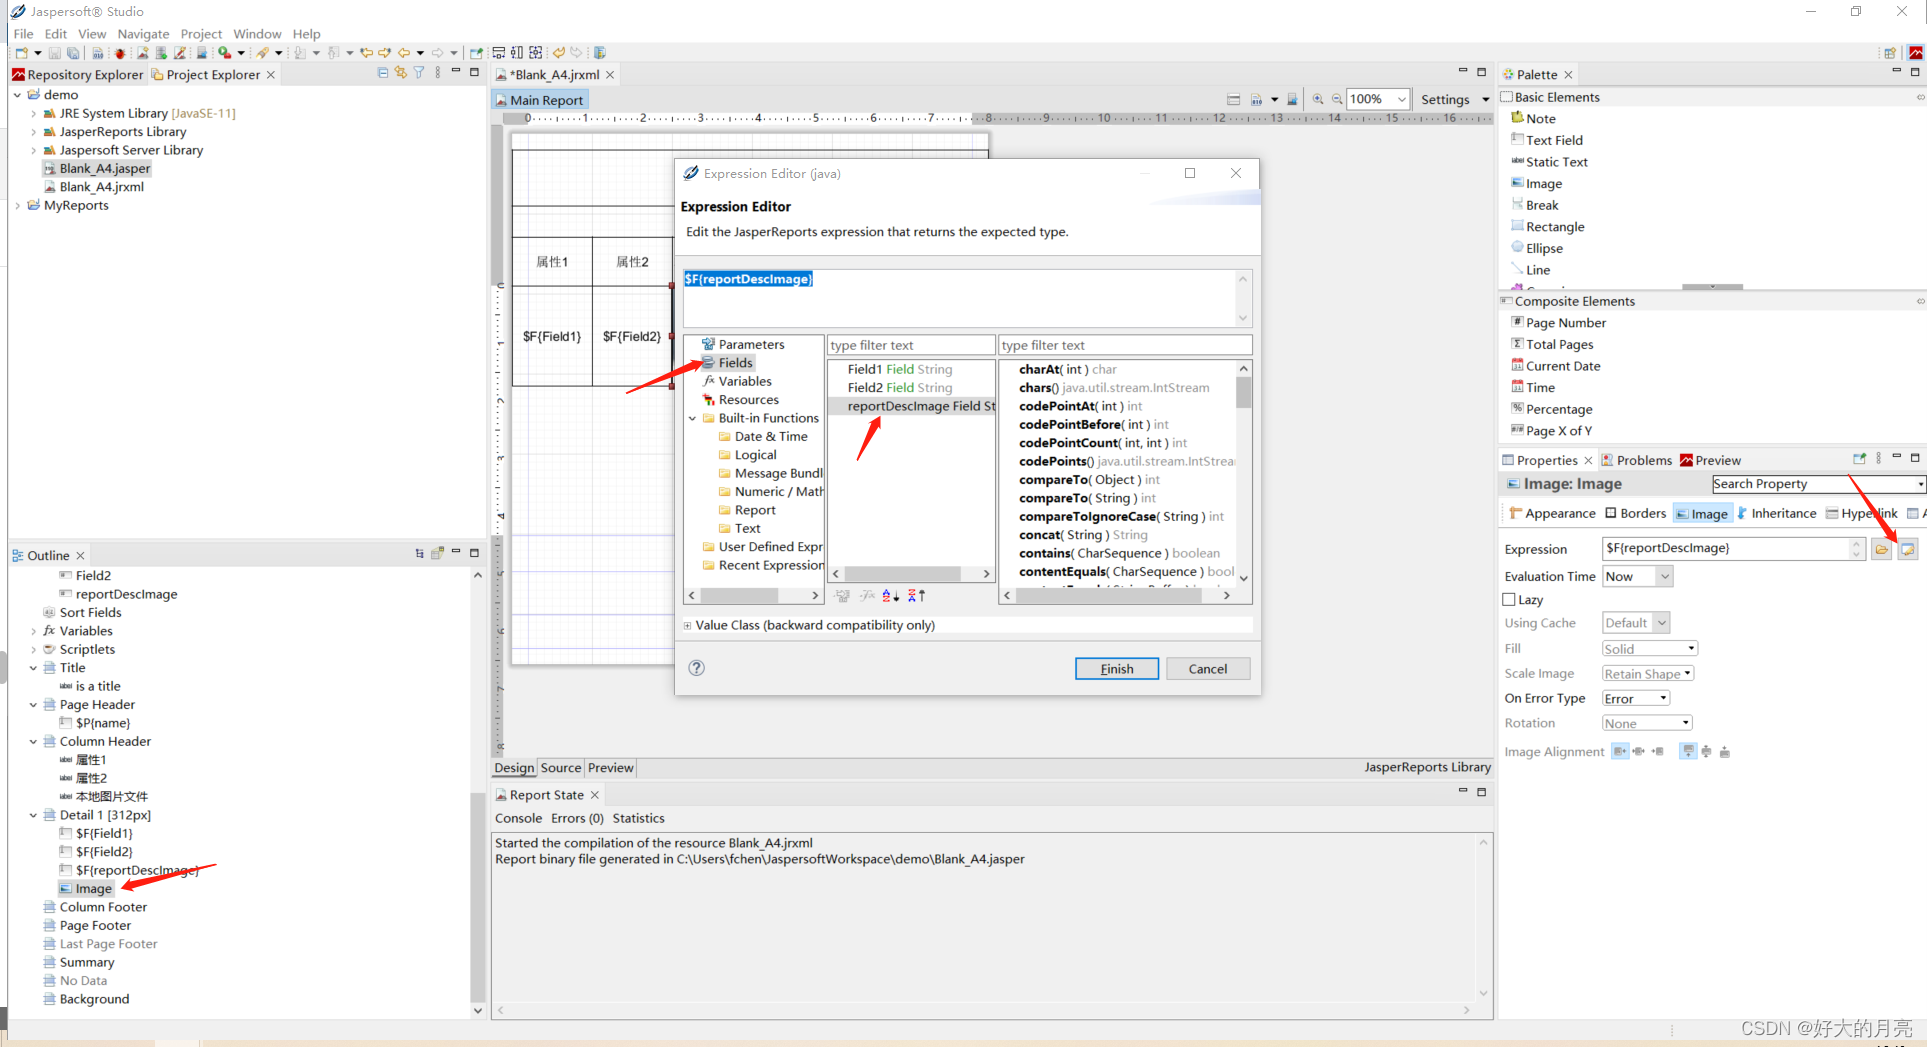
Task: Click the New wizard toolbar icon
Action: (22, 53)
